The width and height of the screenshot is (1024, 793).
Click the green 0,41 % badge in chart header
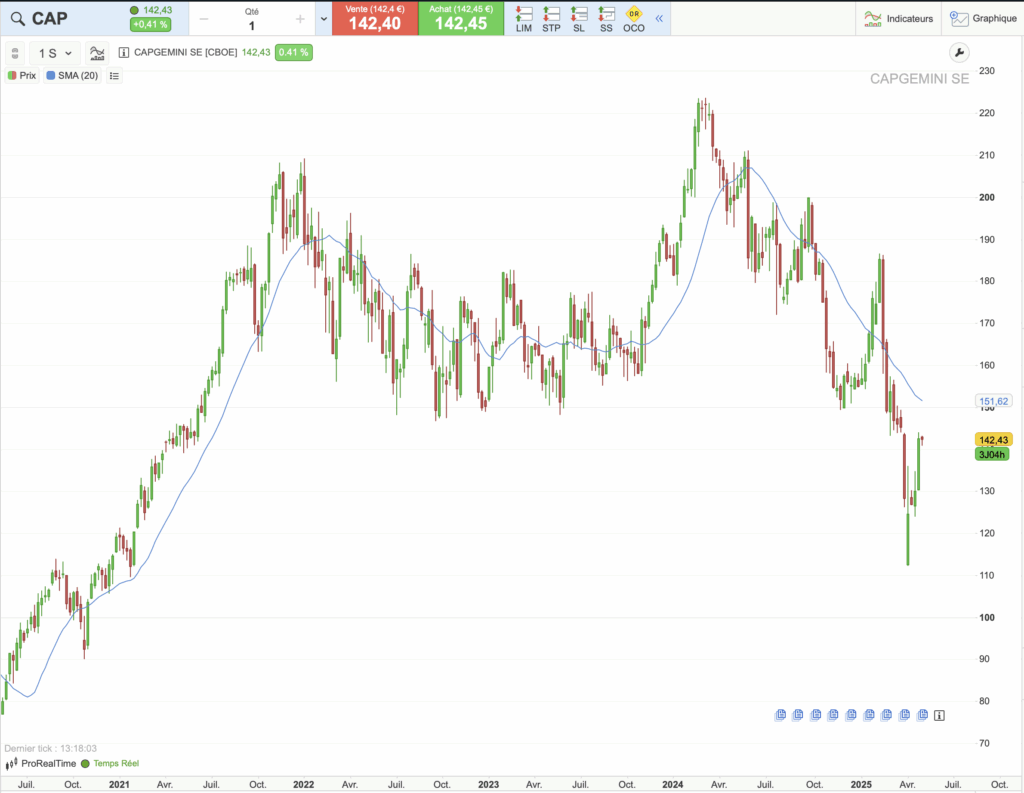(293, 52)
